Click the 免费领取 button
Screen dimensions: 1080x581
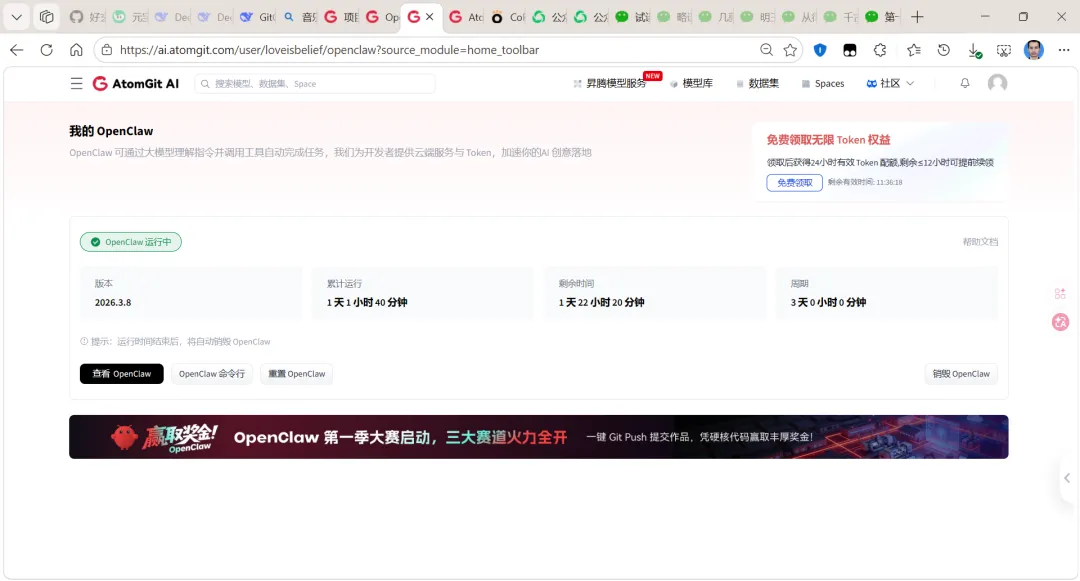pos(794,182)
